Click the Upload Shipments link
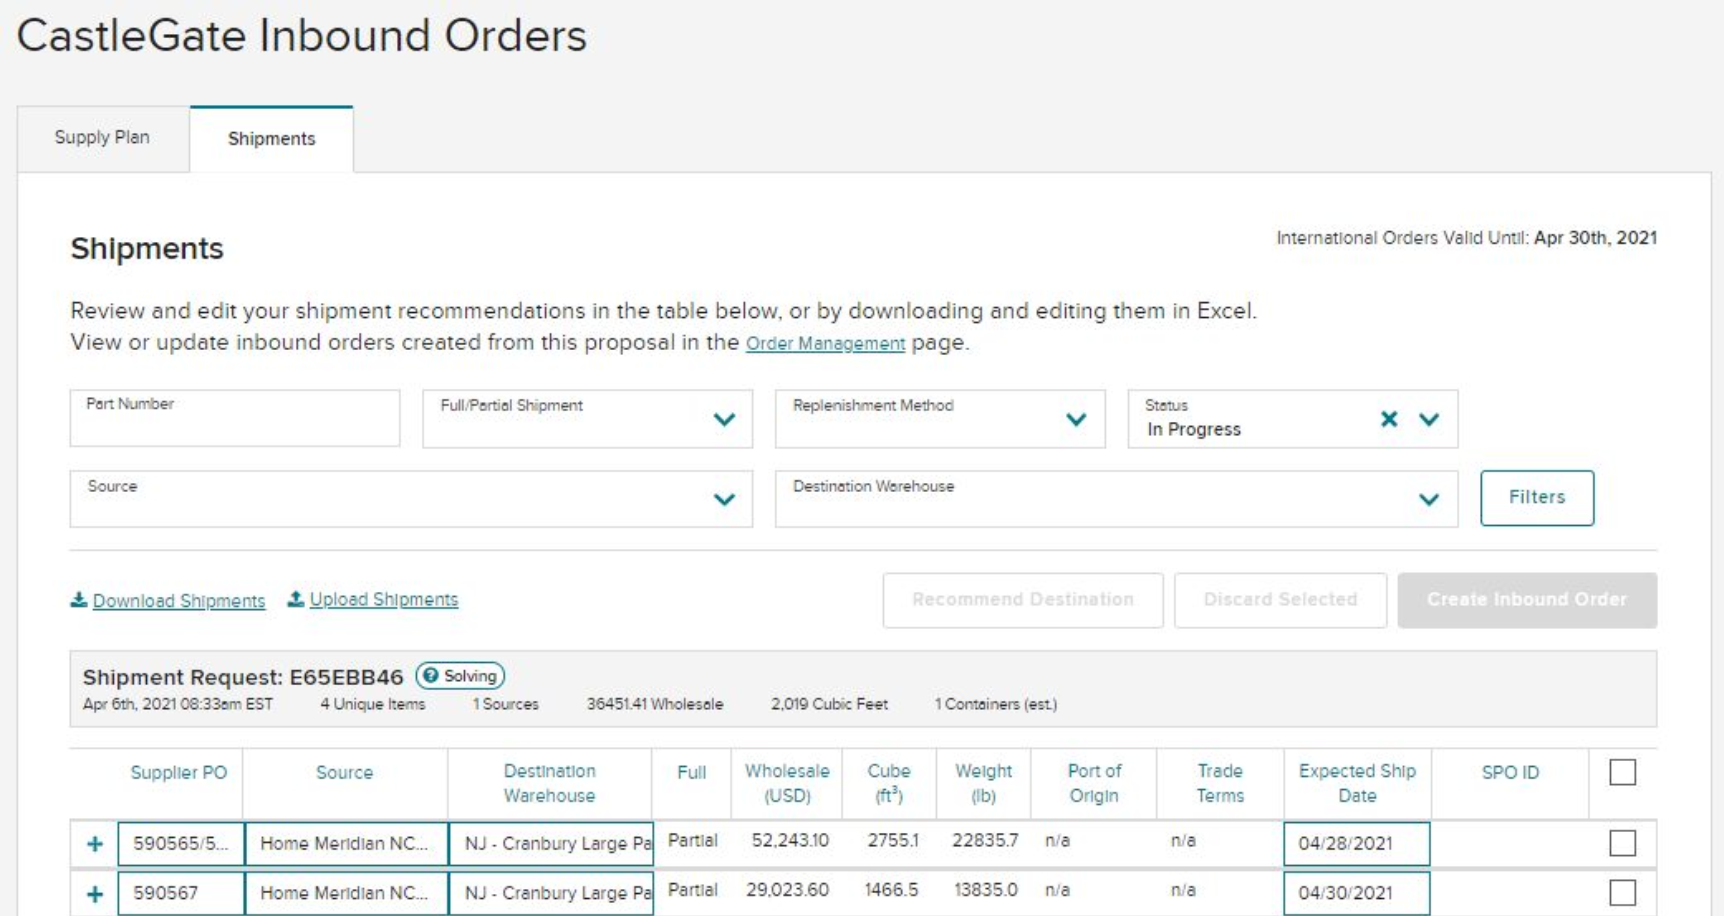Screen dimensions: 1724x916 pyautogui.click(x=384, y=599)
